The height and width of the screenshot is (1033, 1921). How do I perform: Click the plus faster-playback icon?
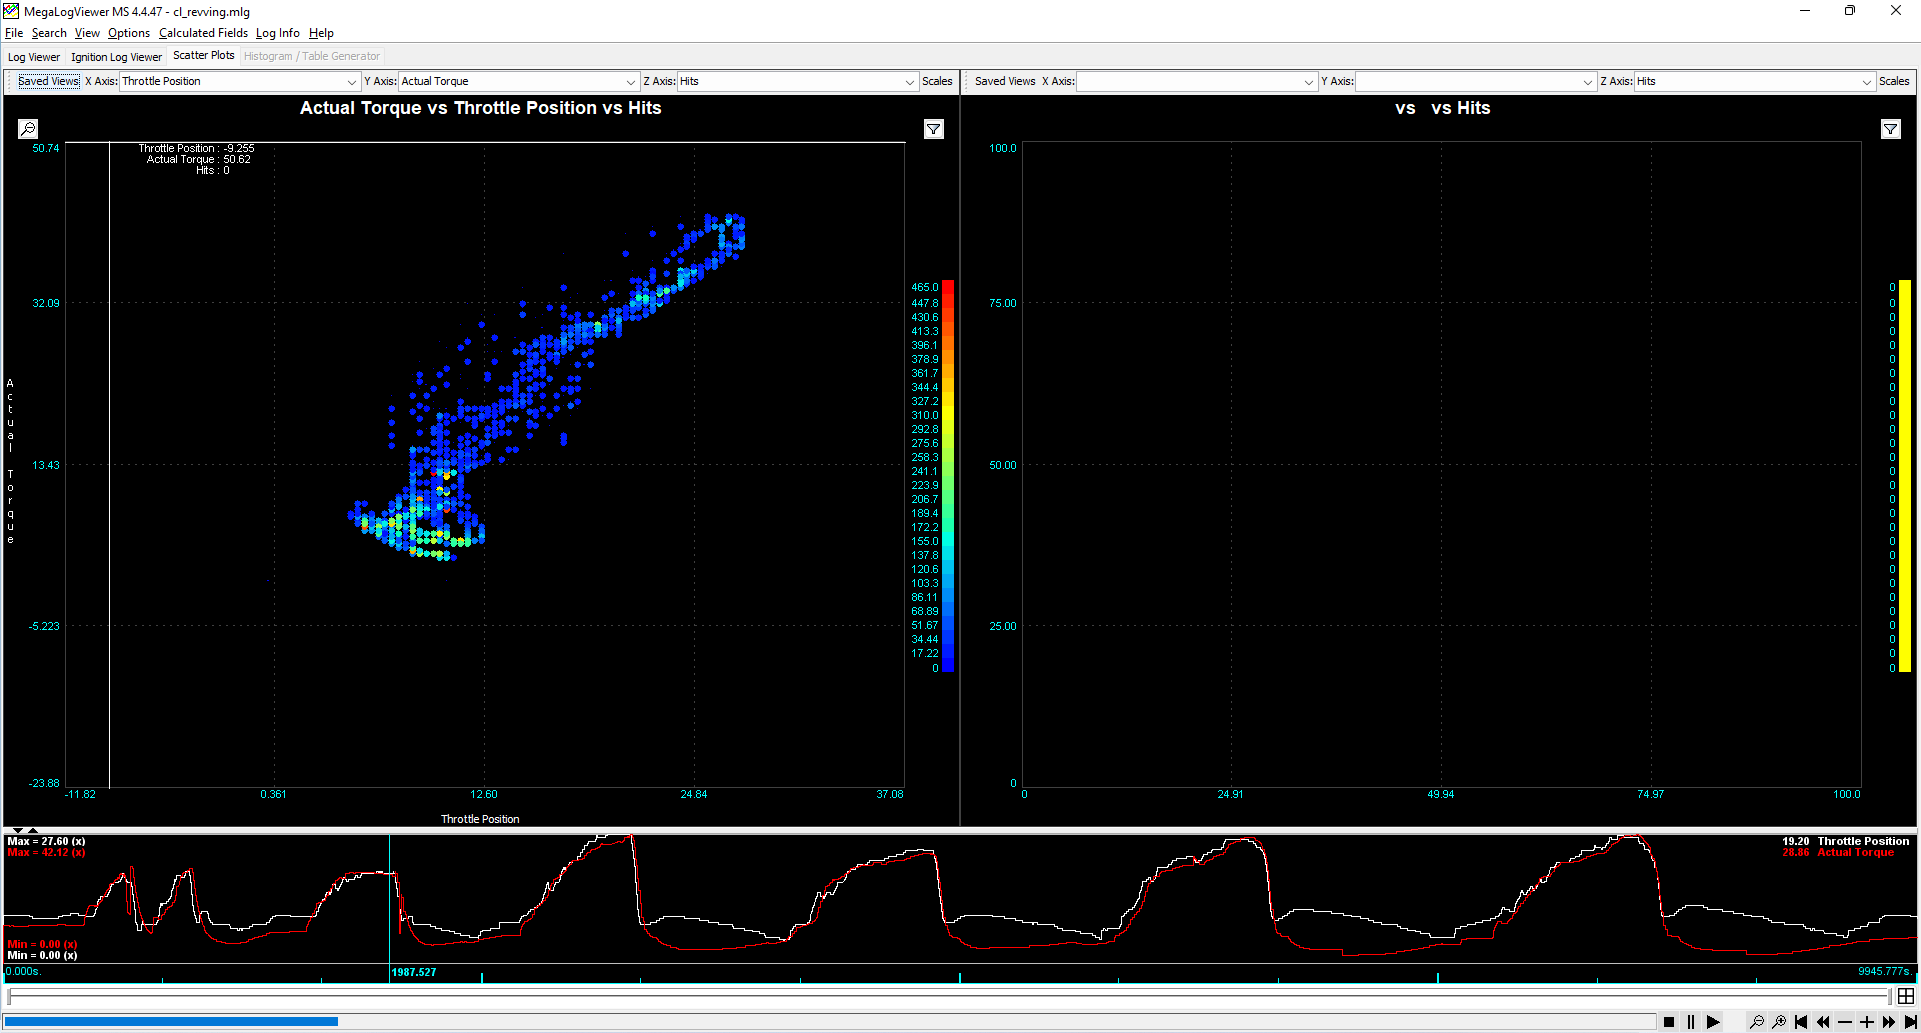tap(1867, 1022)
